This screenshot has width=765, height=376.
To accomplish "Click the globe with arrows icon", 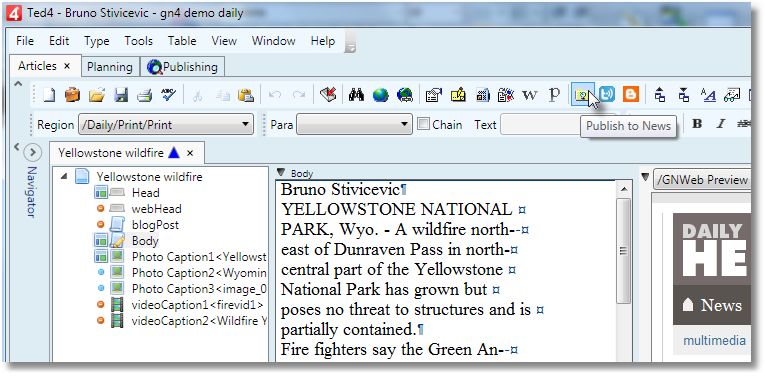I will pos(405,95).
